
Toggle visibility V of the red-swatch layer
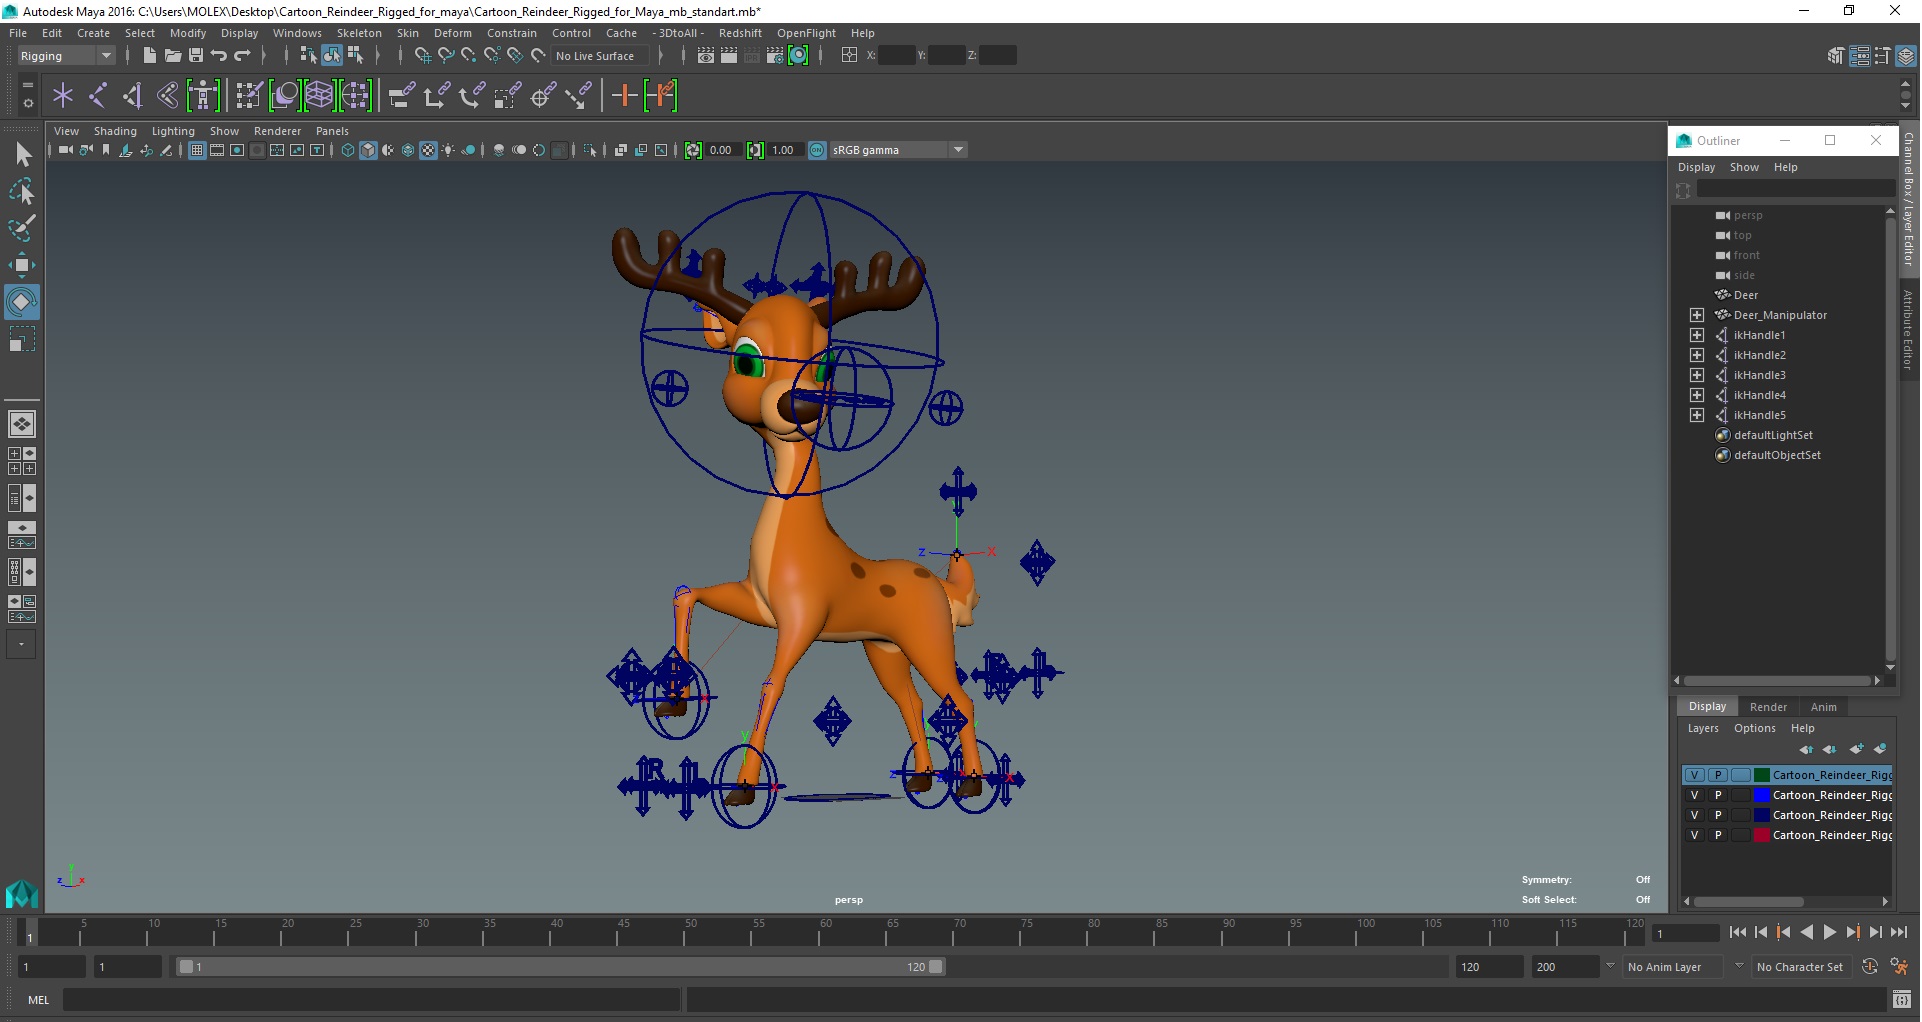click(x=1694, y=835)
